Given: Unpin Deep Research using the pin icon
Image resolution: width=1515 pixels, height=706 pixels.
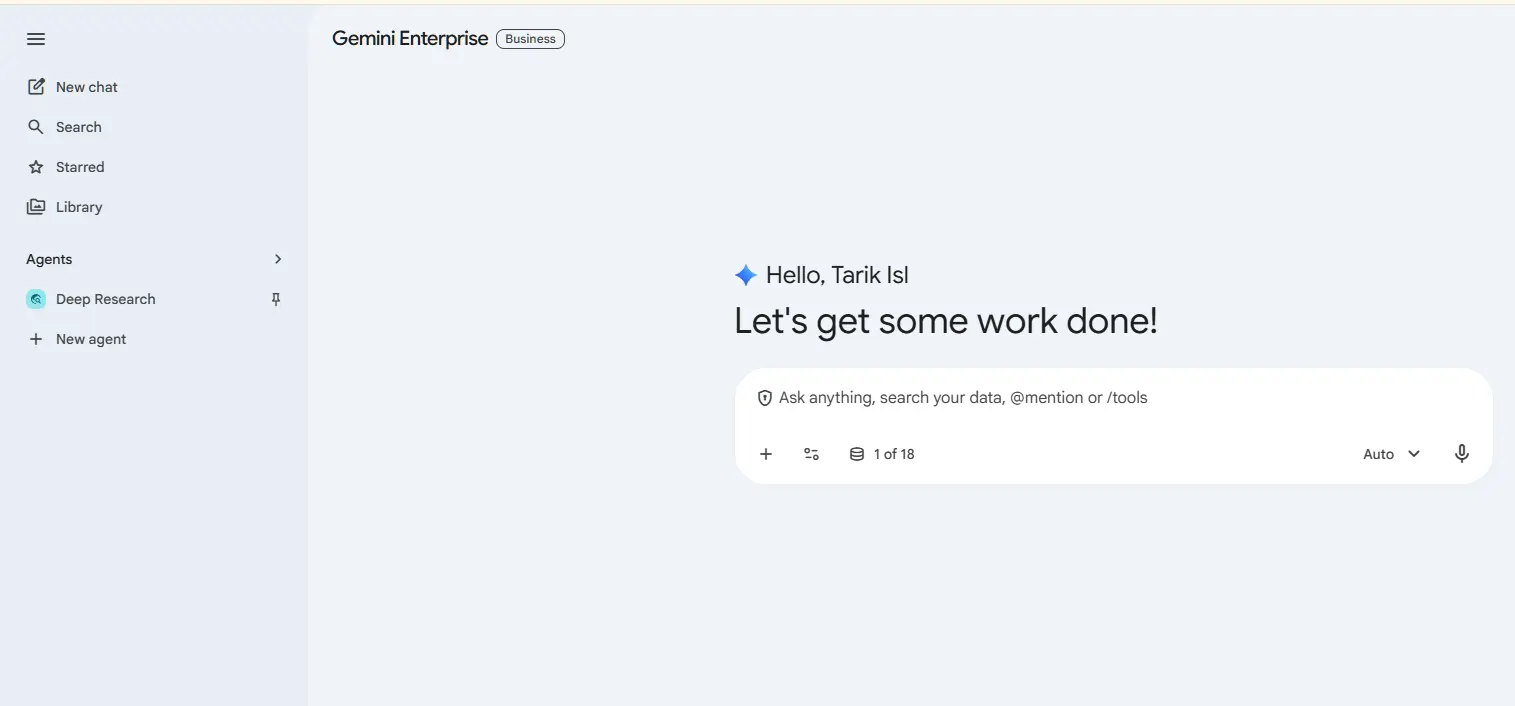Looking at the screenshot, I should click(x=277, y=299).
